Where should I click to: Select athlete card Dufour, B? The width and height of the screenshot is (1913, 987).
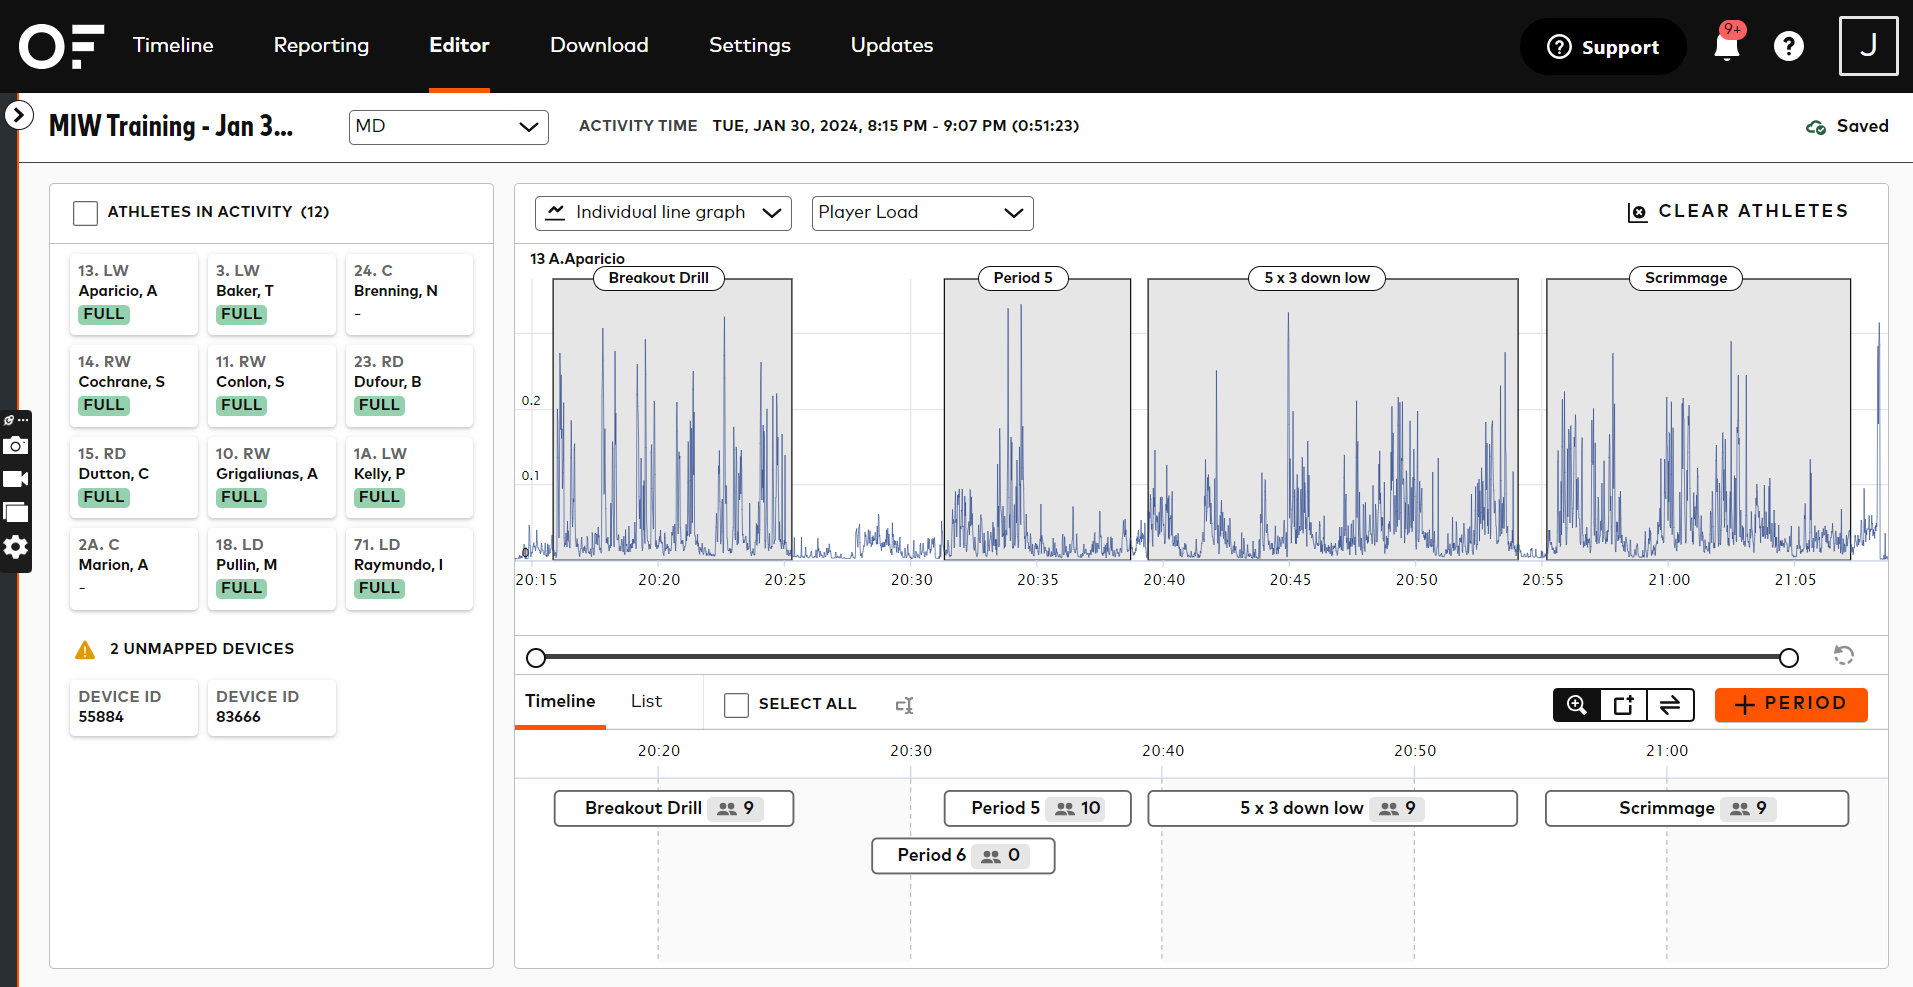(x=409, y=385)
